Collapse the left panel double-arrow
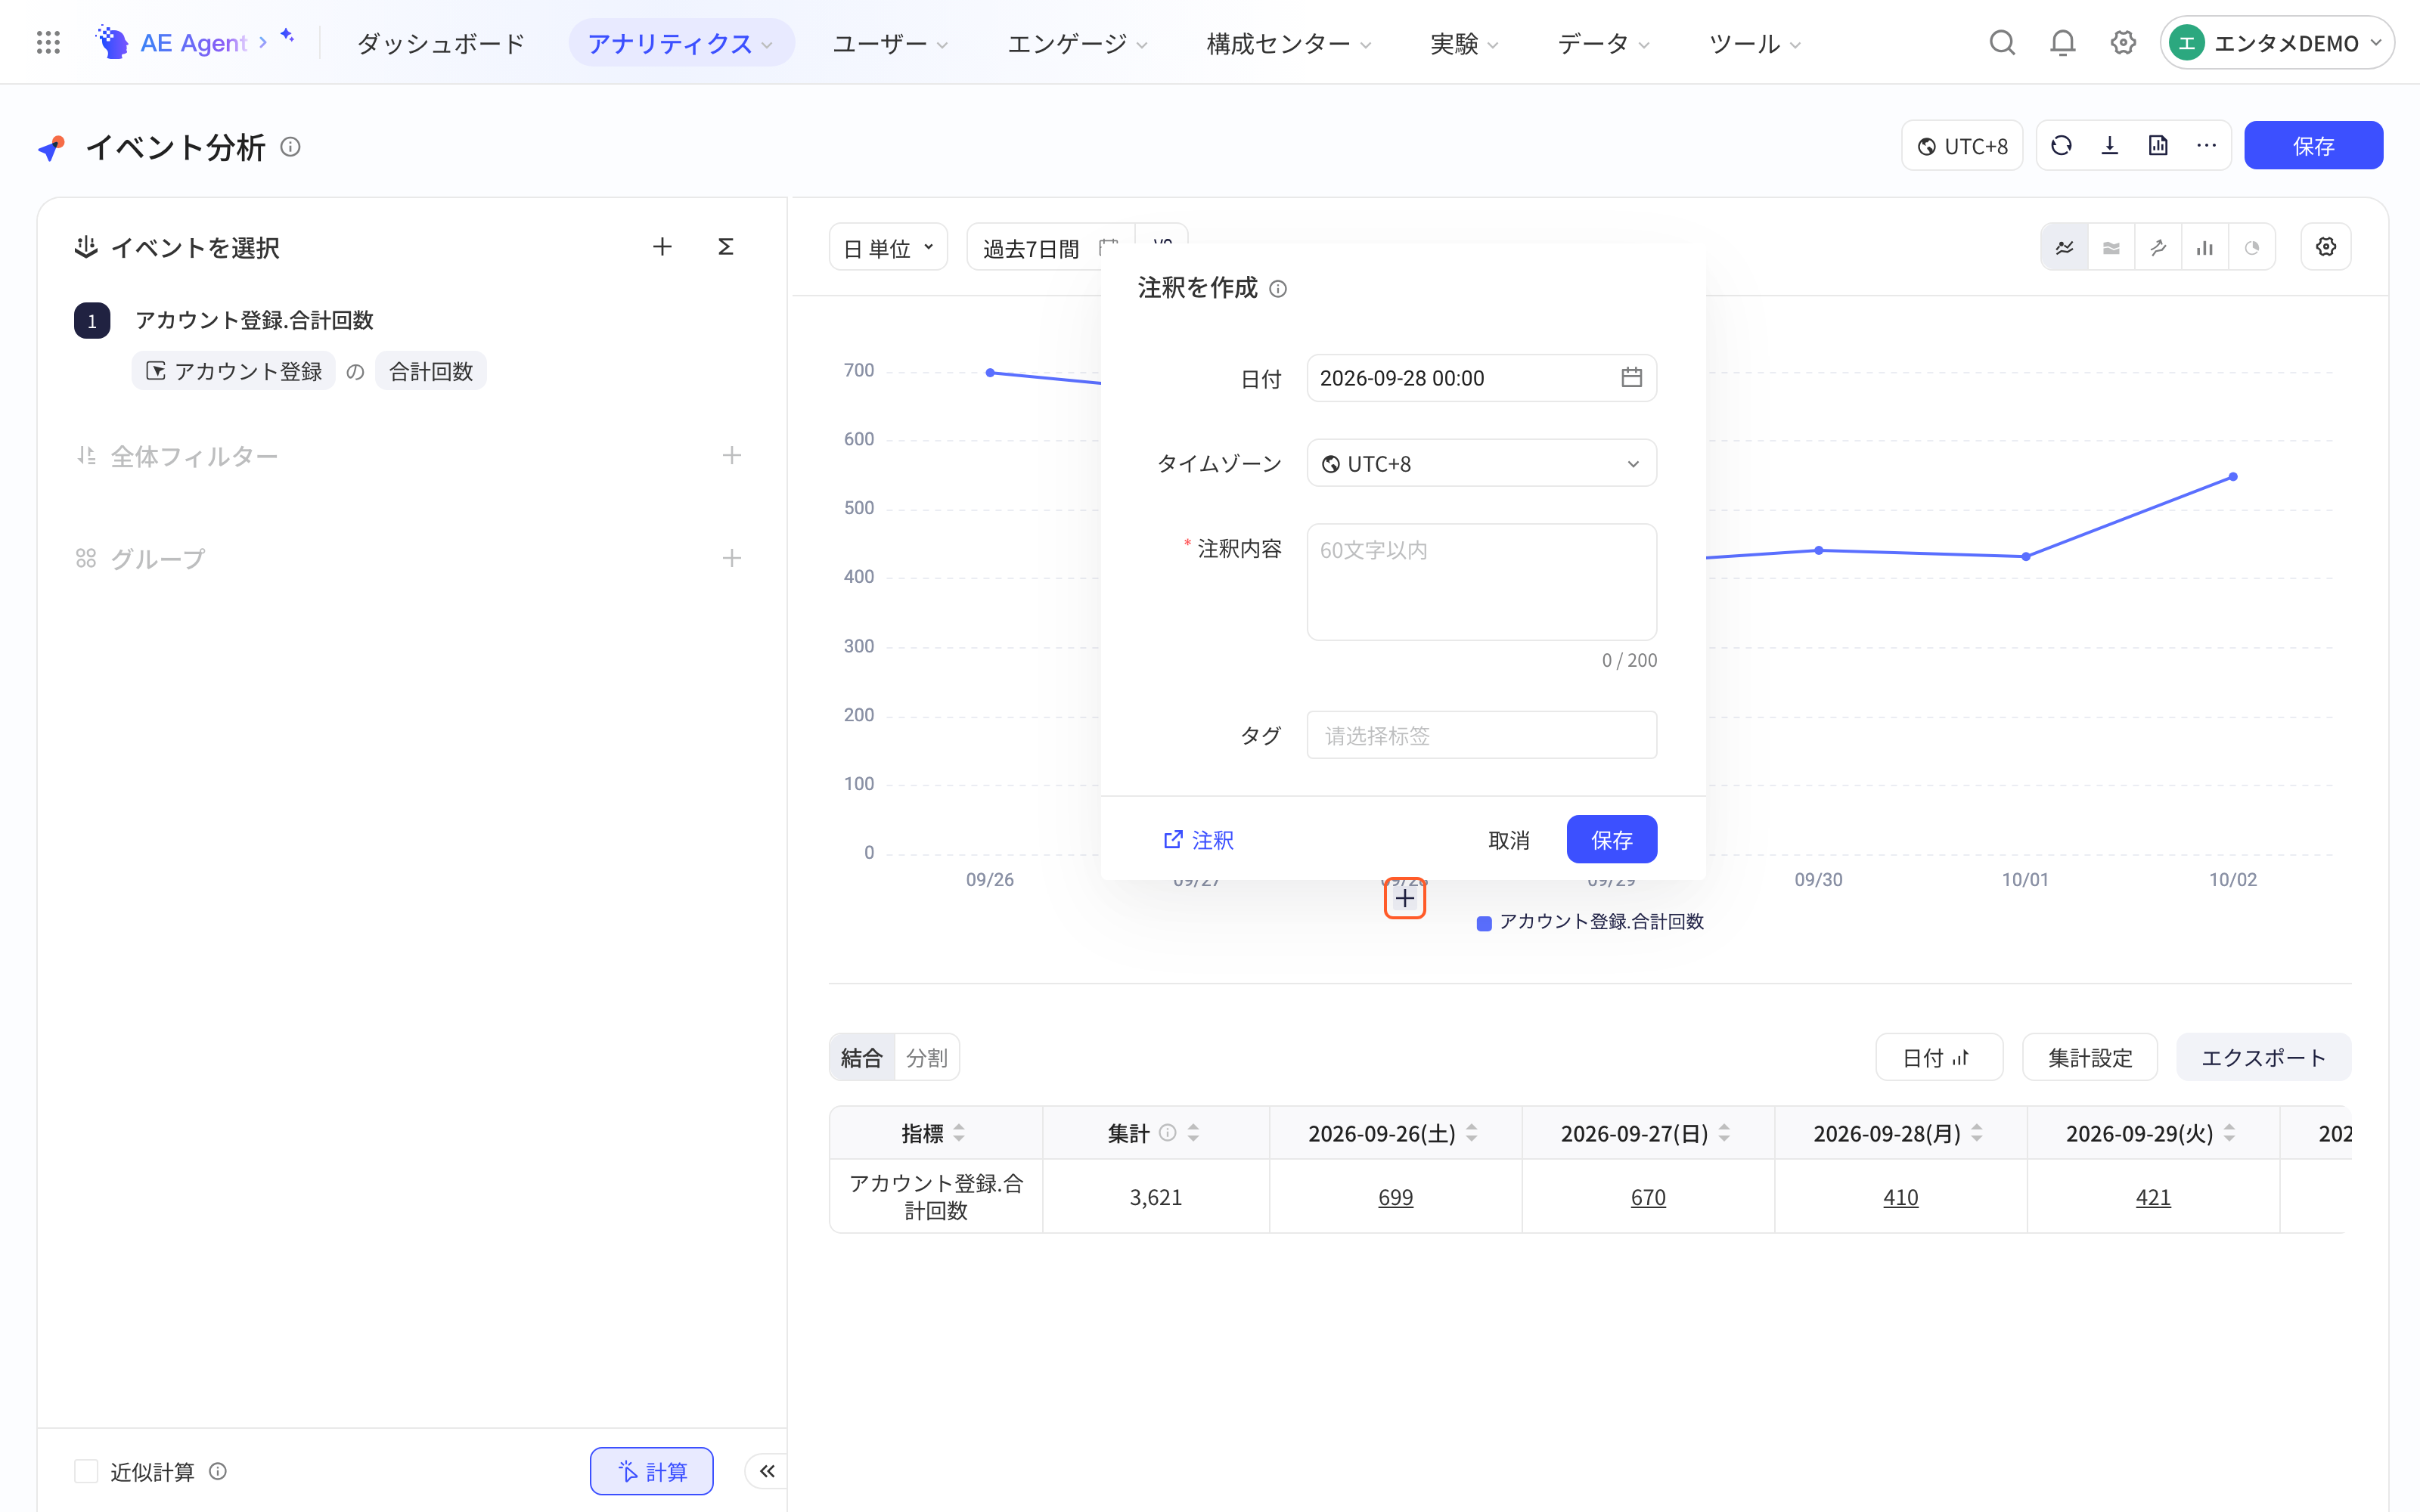This screenshot has width=2420, height=1512. click(767, 1471)
